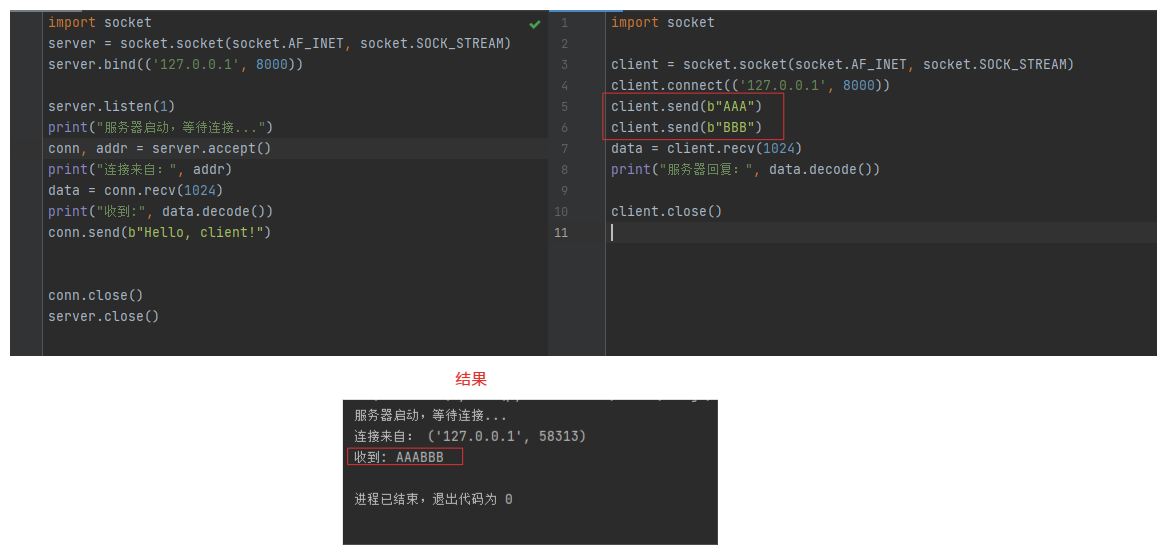Click line number 5 in client gutter
Image resolution: width=1167 pixels, height=554 pixels.
(x=564, y=107)
